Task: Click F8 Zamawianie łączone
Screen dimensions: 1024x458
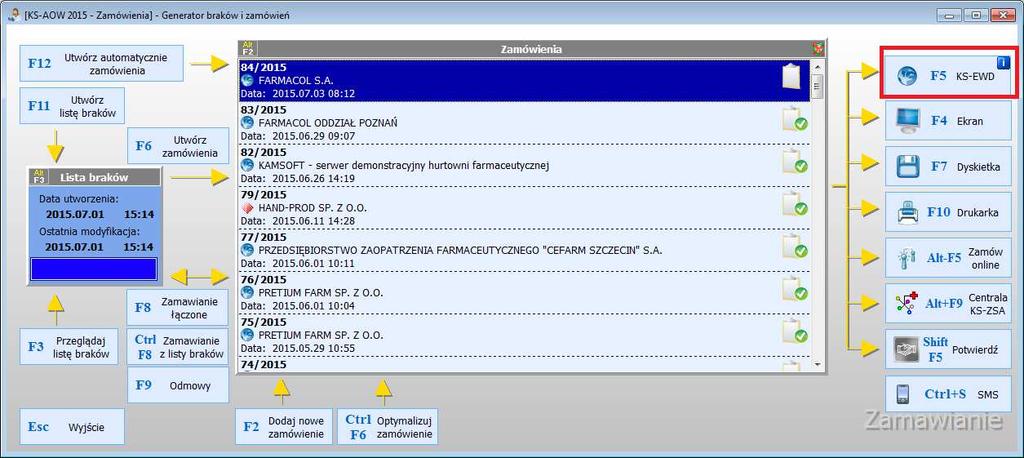Action: coord(177,307)
